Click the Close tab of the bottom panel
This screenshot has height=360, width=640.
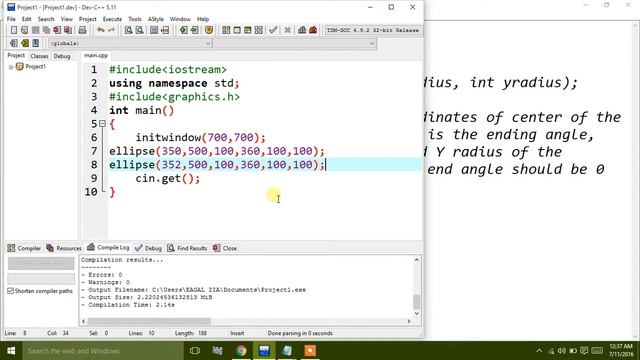225,248
